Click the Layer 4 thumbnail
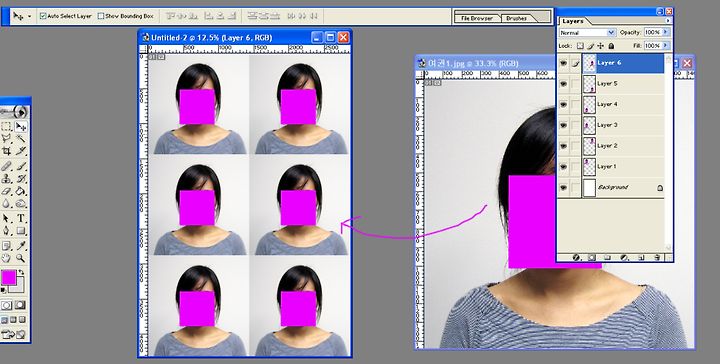720x364 pixels. [589, 105]
